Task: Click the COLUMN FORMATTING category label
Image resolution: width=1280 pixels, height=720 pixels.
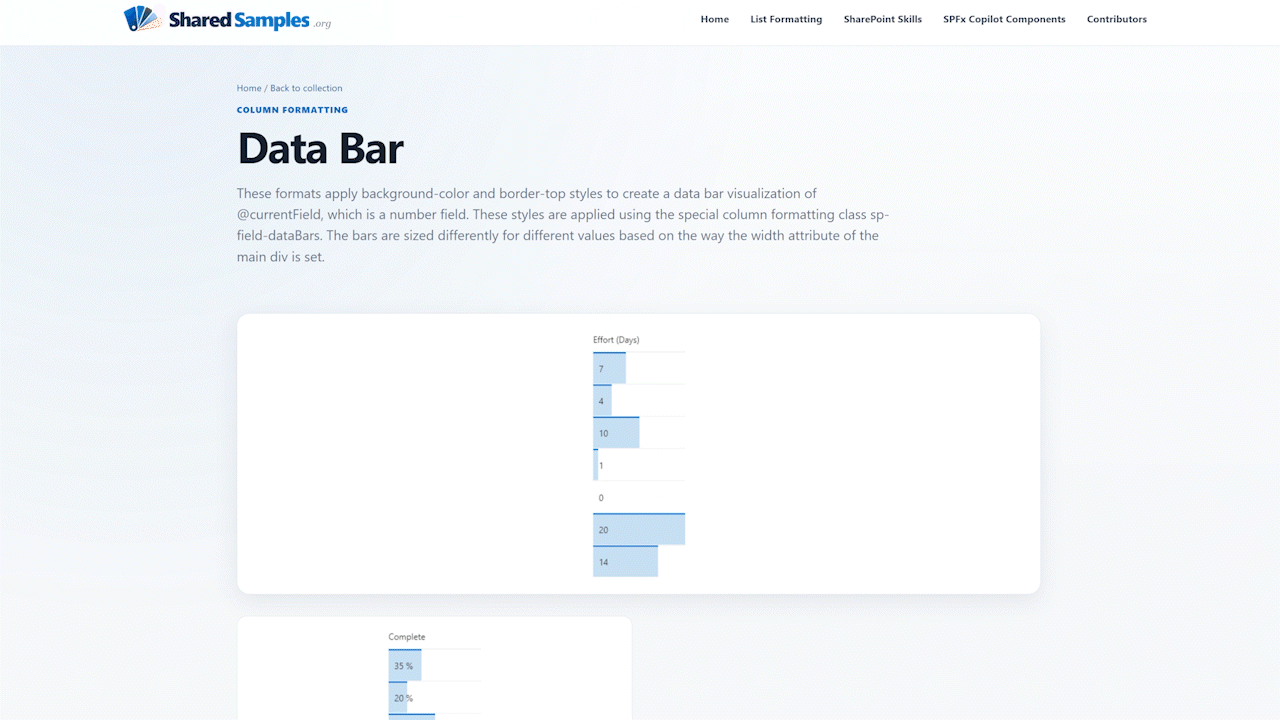Action: click(293, 110)
